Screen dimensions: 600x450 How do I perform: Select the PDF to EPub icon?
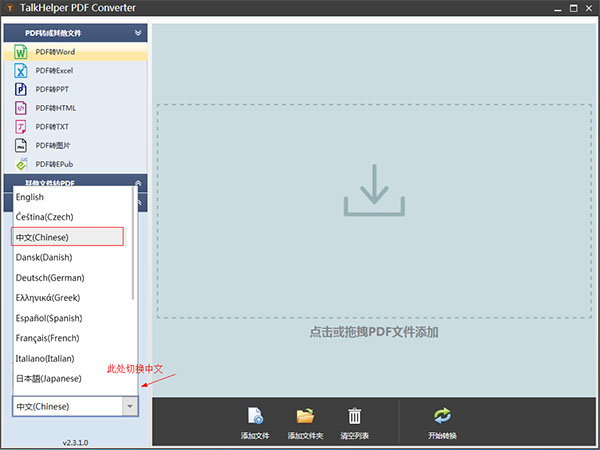point(21,164)
